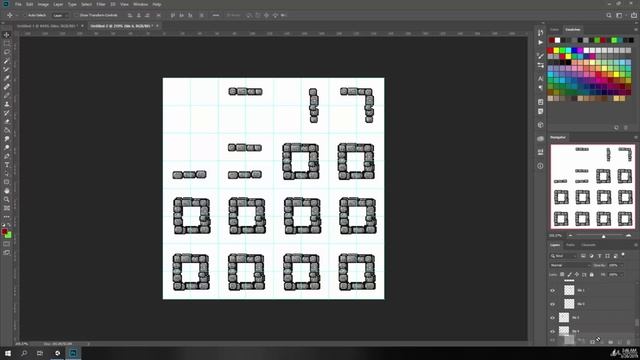Image resolution: width=640 pixels, height=360 pixels.
Task: Click the delete layer trash icon
Action: click(x=628, y=342)
